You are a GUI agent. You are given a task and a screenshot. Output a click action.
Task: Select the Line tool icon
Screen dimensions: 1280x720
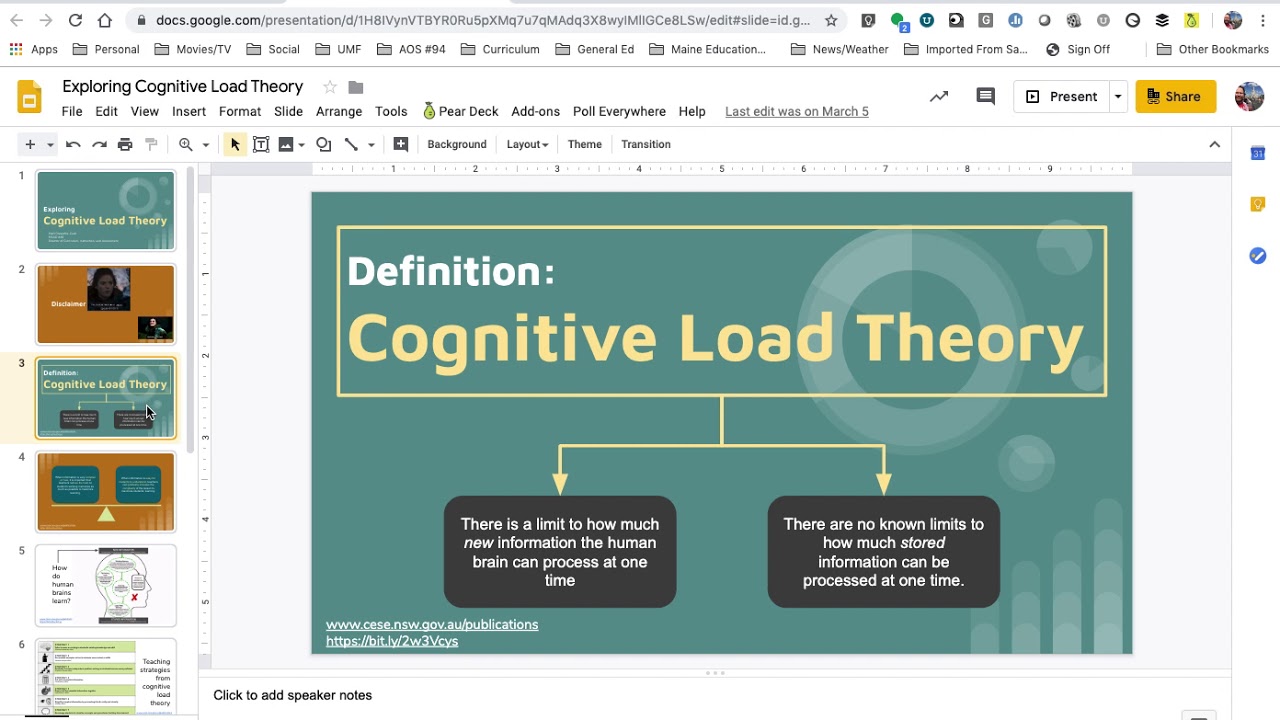coord(351,144)
